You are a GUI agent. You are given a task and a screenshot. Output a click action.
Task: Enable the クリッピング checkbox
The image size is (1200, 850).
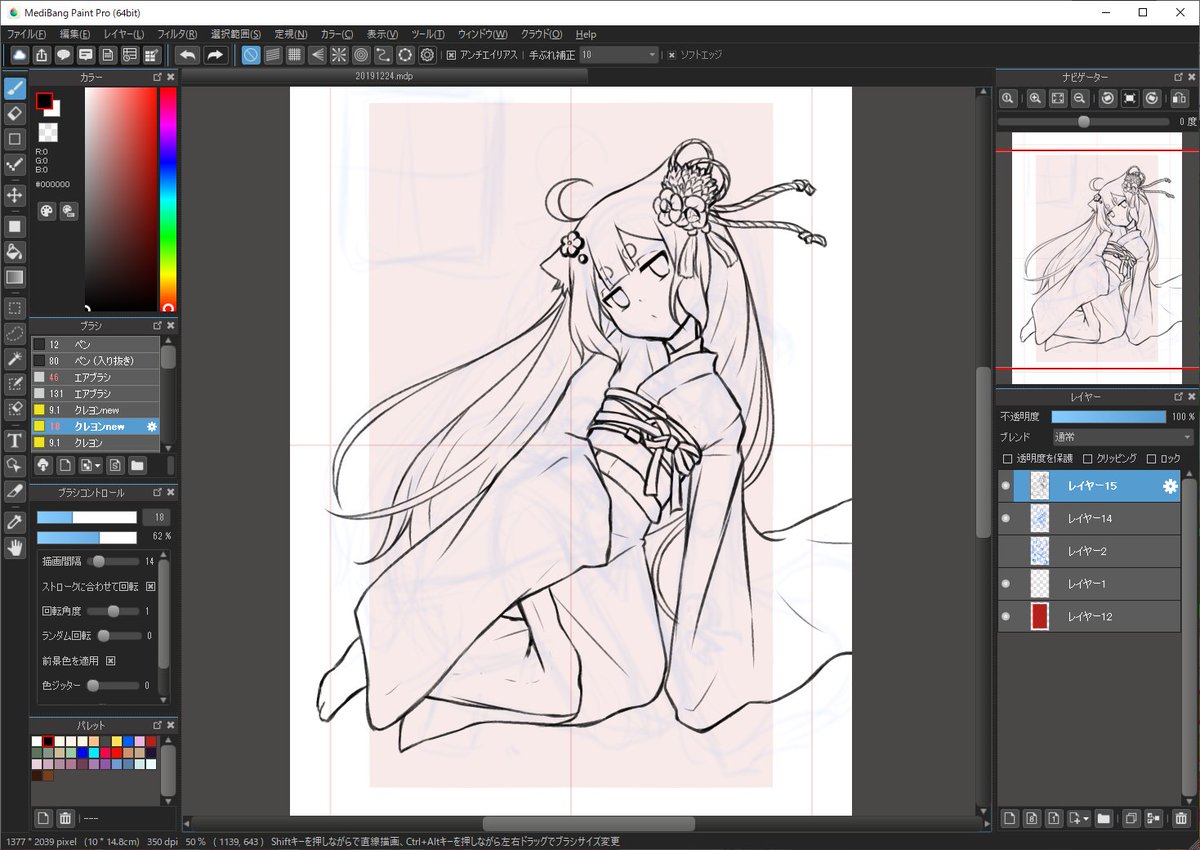[x=1089, y=458]
